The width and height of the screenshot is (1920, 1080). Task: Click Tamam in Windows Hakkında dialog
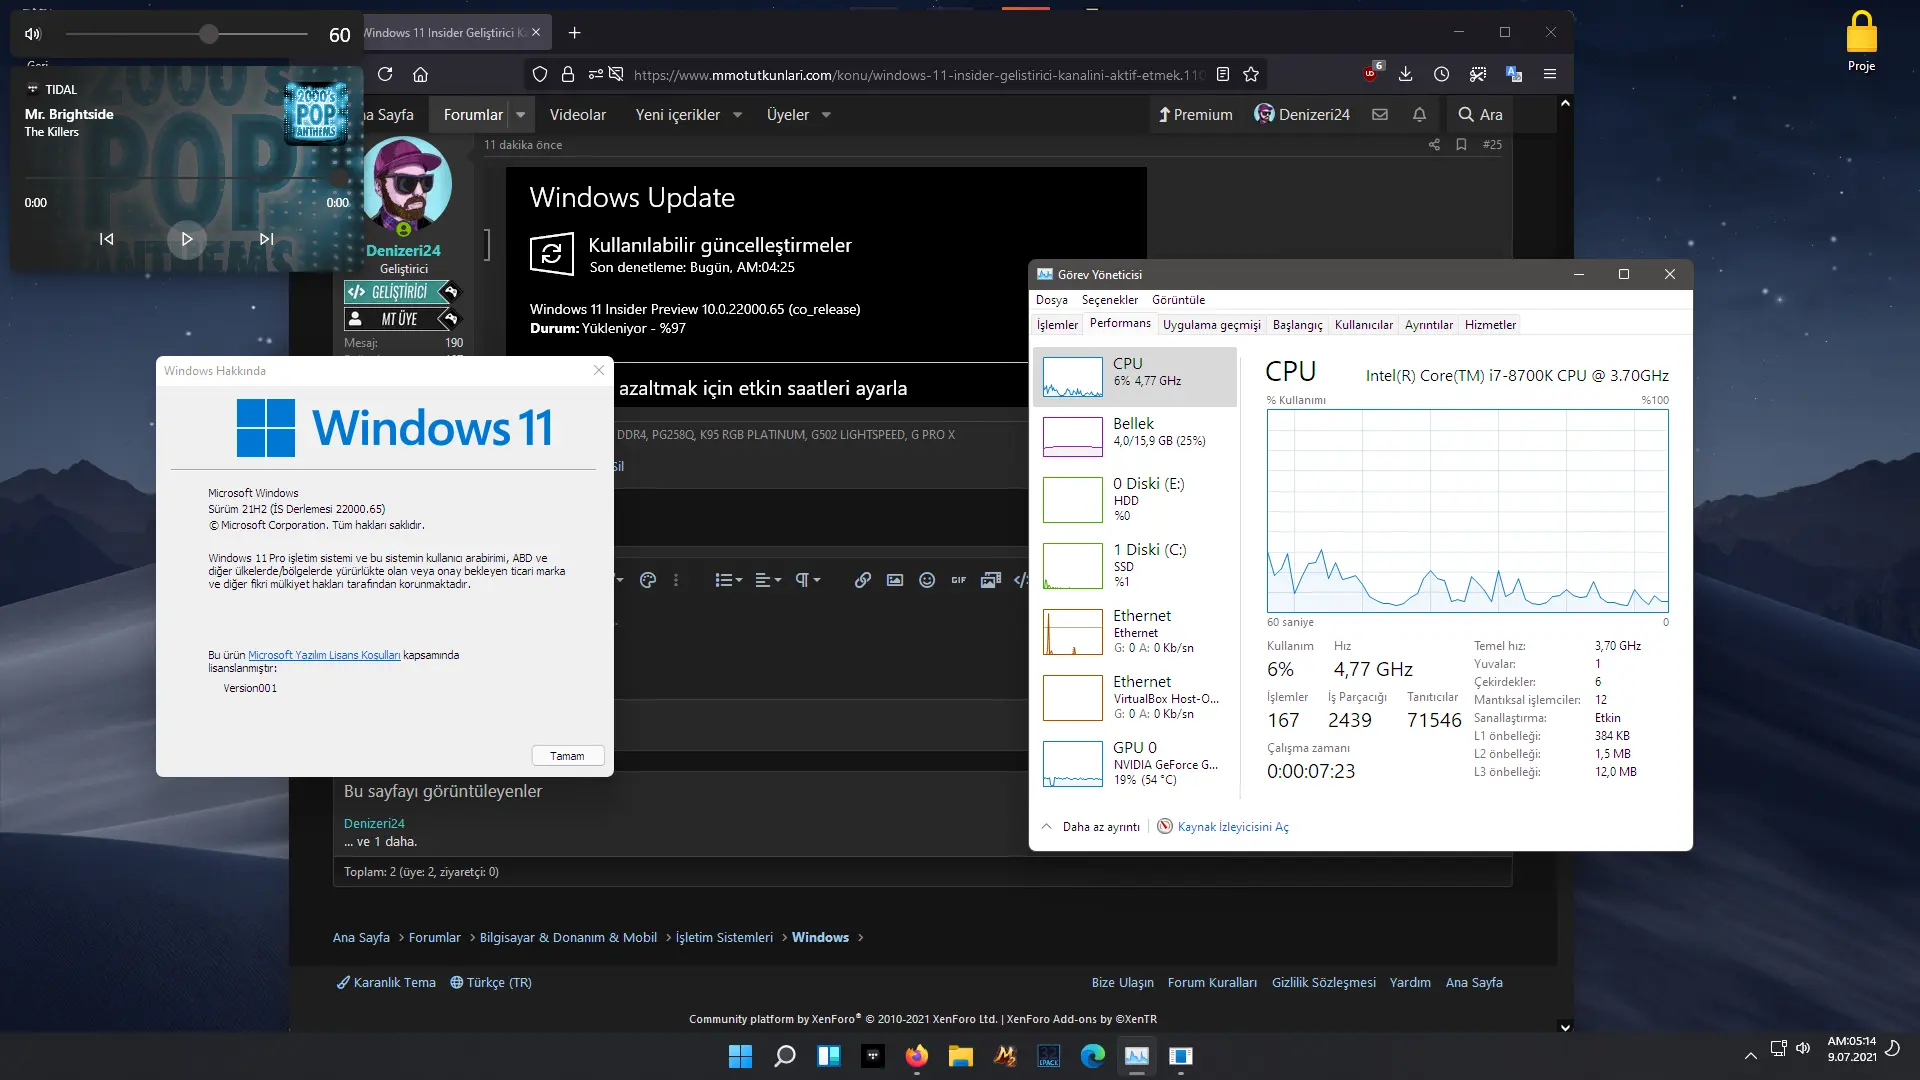click(x=567, y=756)
